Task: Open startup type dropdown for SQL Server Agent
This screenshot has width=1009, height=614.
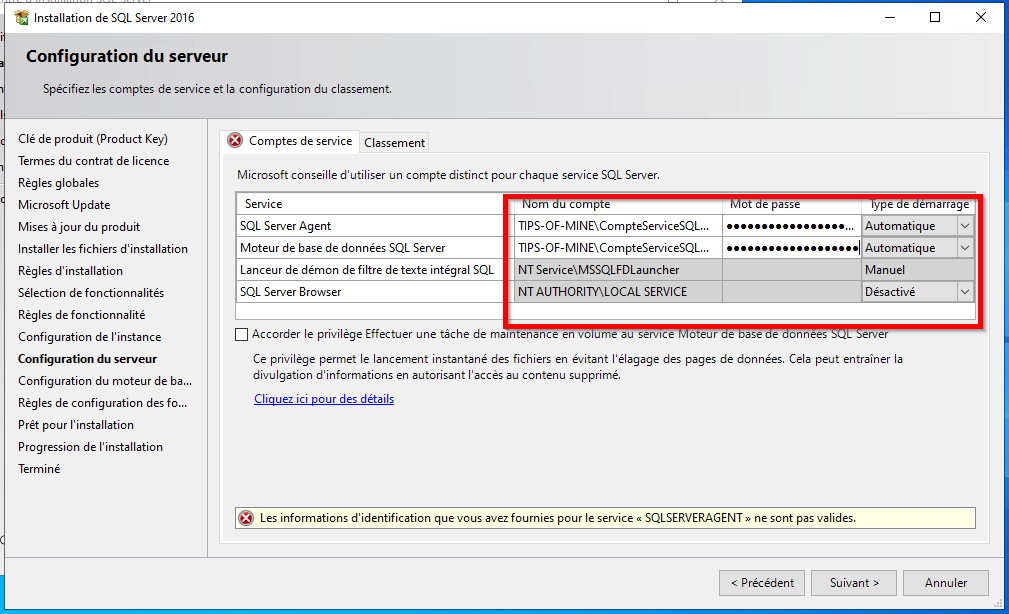Action: click(965, 226)
